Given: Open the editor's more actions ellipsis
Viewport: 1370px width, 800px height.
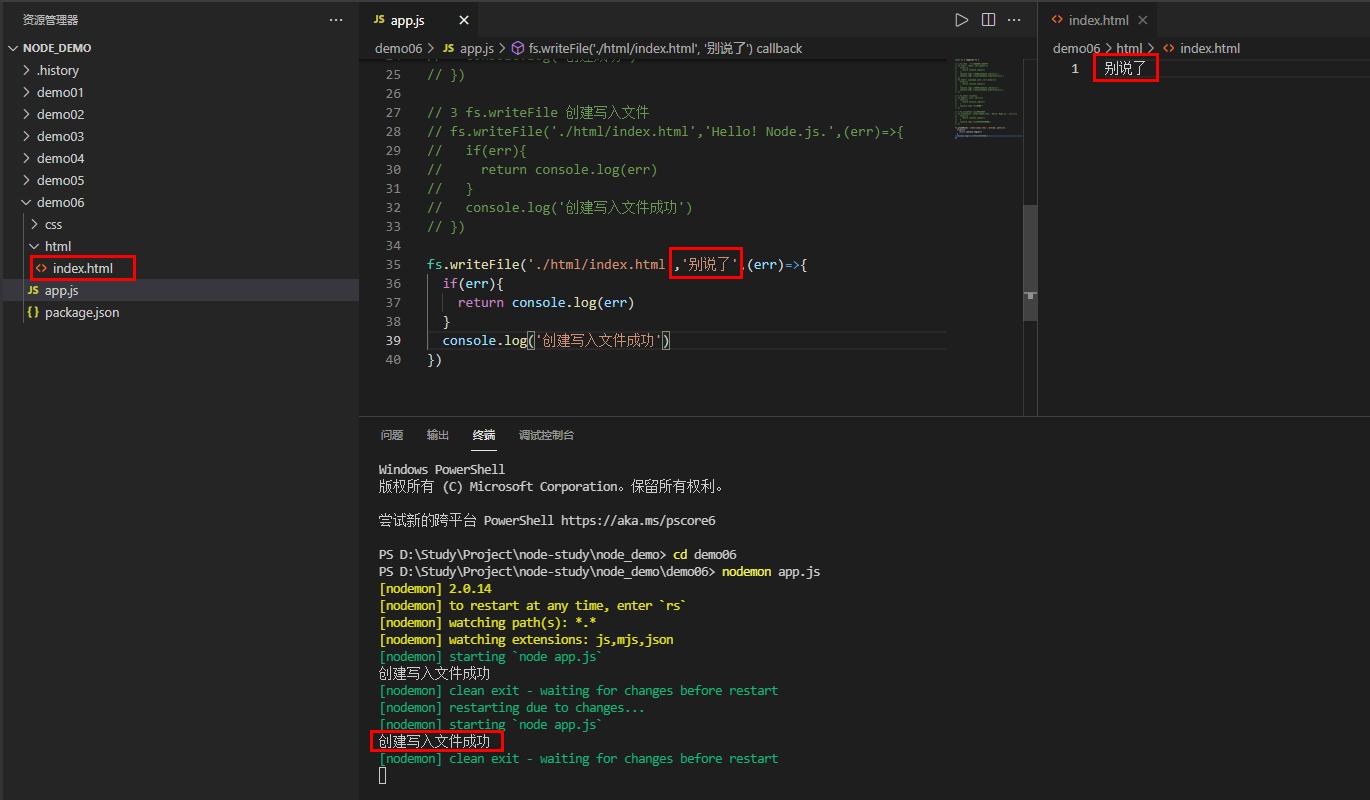Looking at the screenshot, I should (x=1014, y=19).
